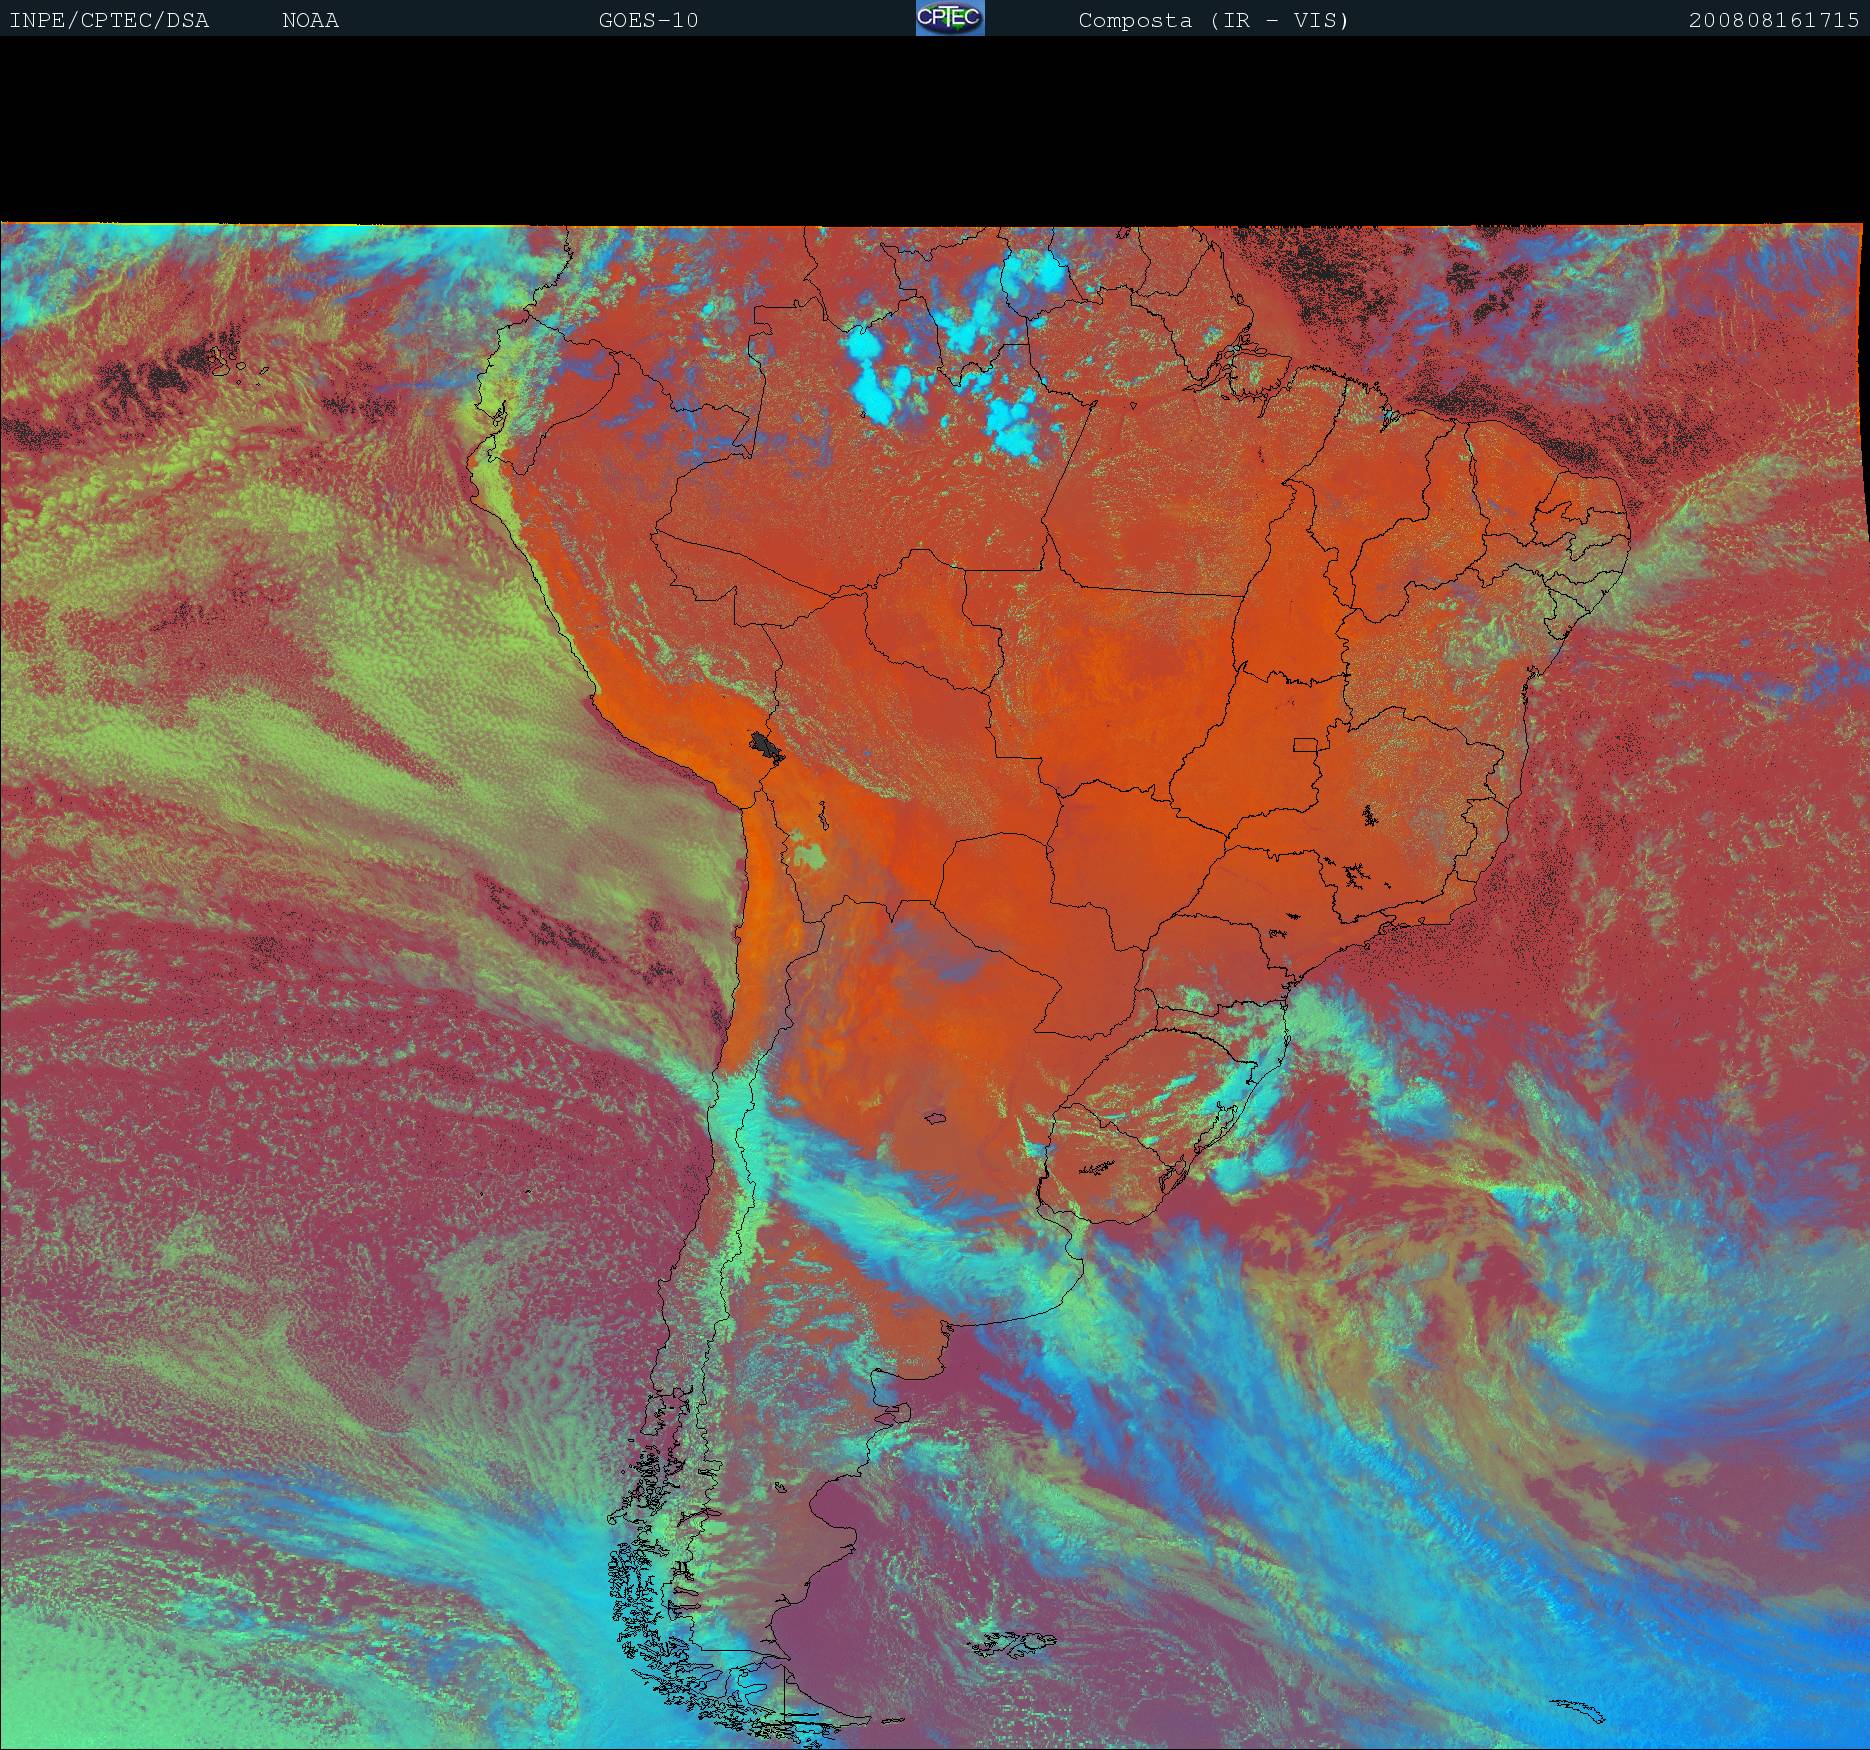Click the CPTEC logo in header
1870x1750 pixels.
coord(950,19)
